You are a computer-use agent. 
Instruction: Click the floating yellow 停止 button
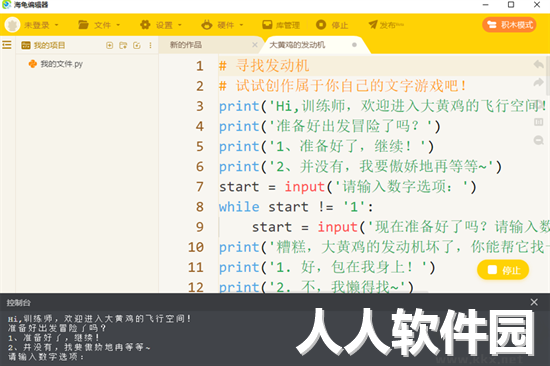coord(503,270)
